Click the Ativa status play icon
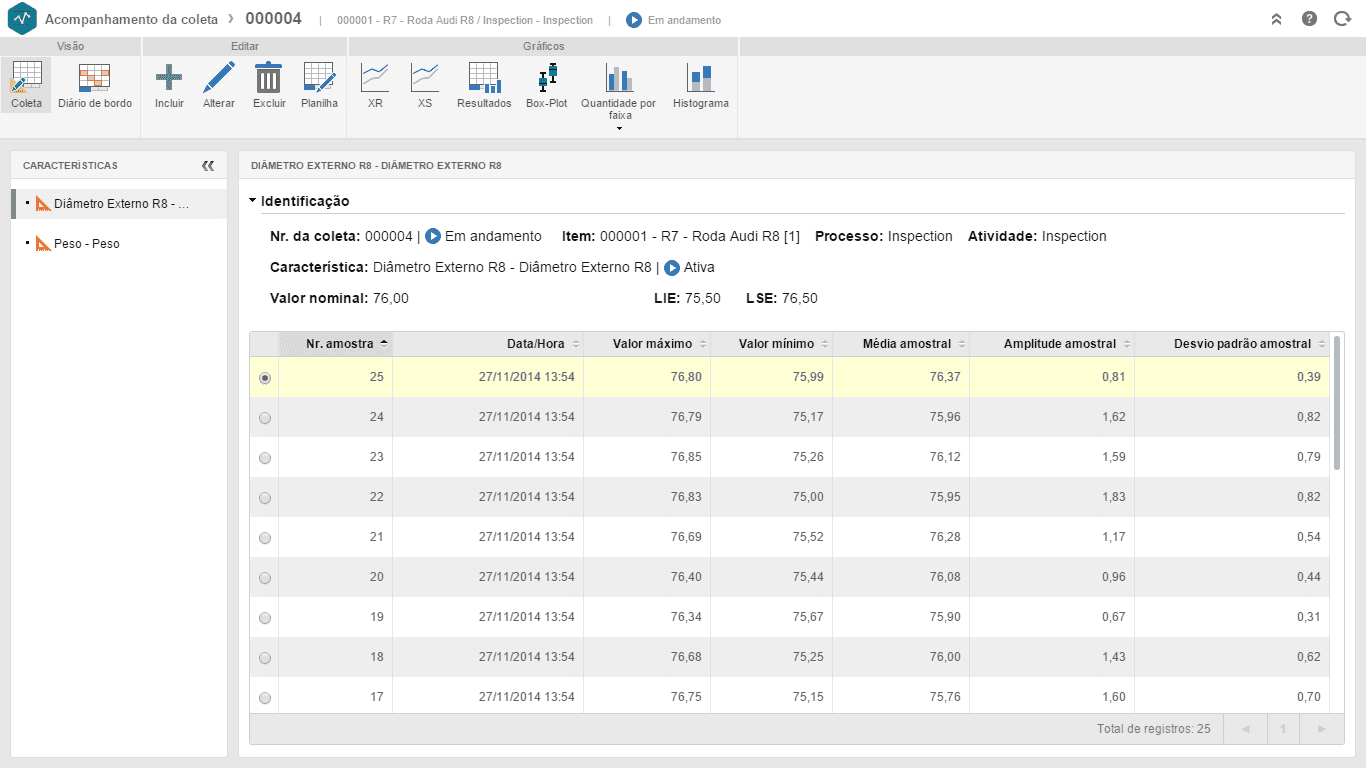 (672, 268)
